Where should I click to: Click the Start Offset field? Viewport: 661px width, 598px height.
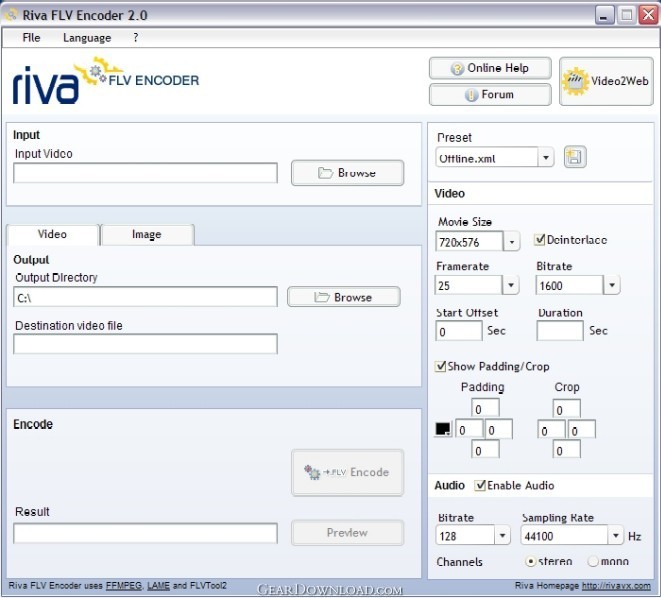click(459, 331)
